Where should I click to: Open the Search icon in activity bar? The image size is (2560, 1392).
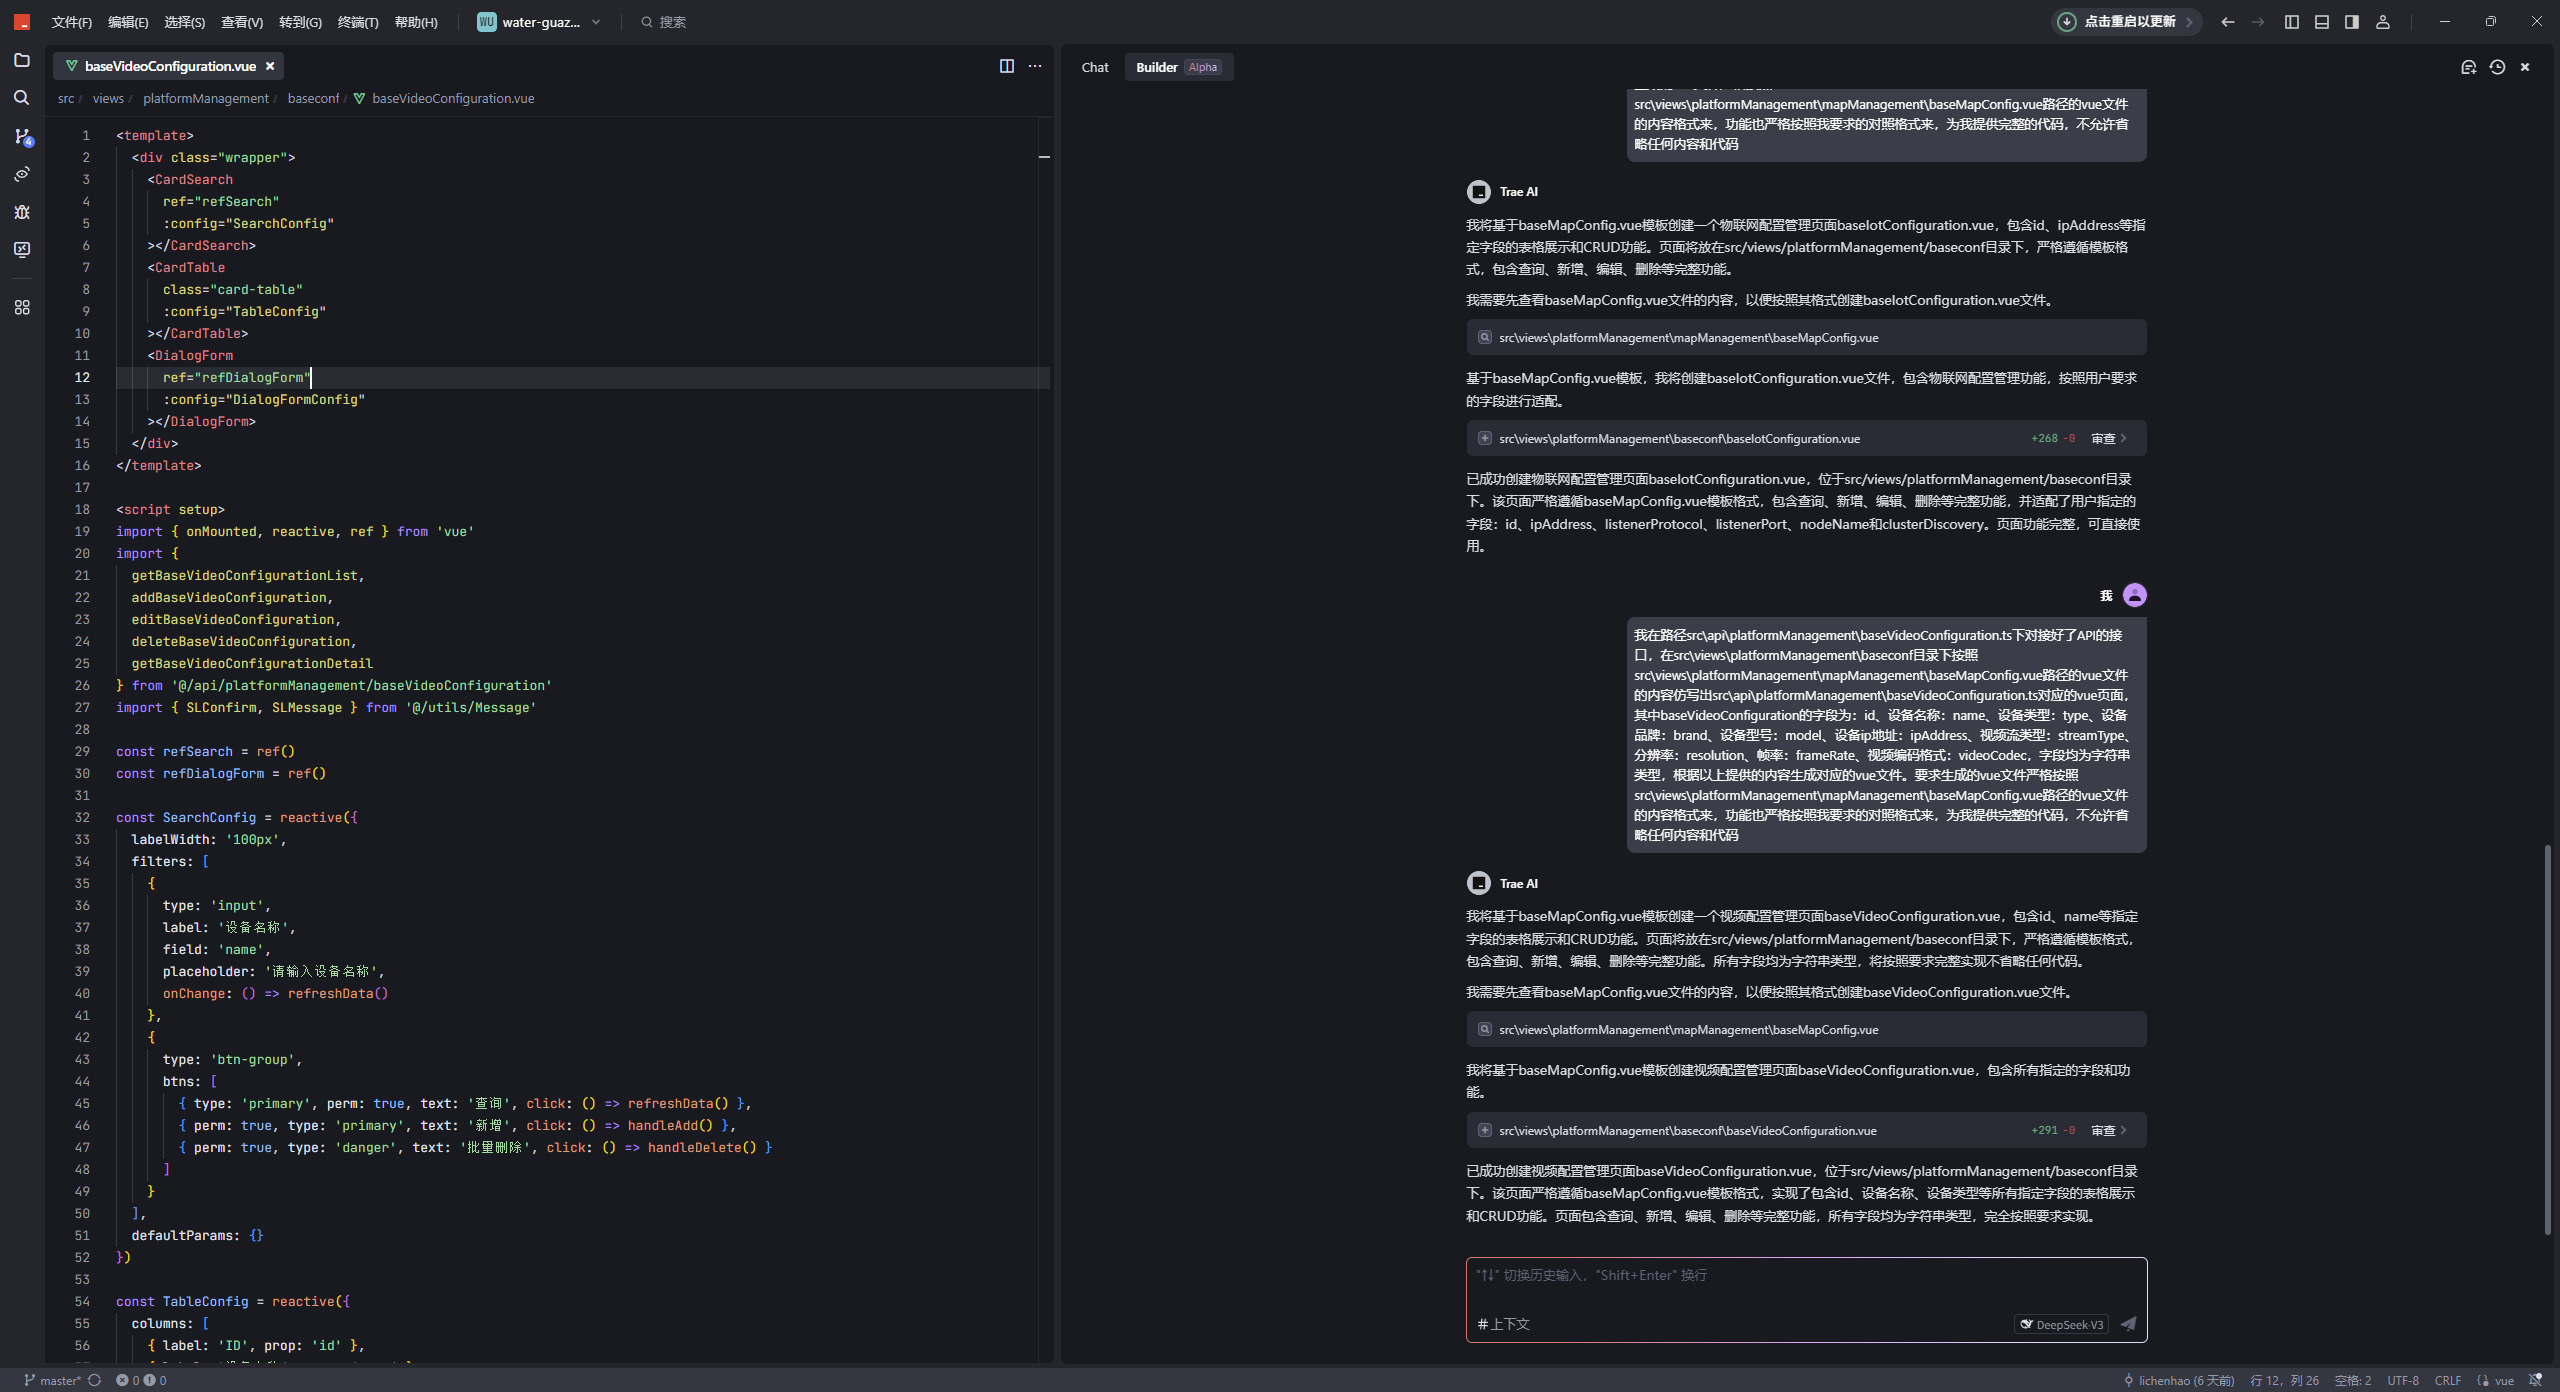point(22,98)
